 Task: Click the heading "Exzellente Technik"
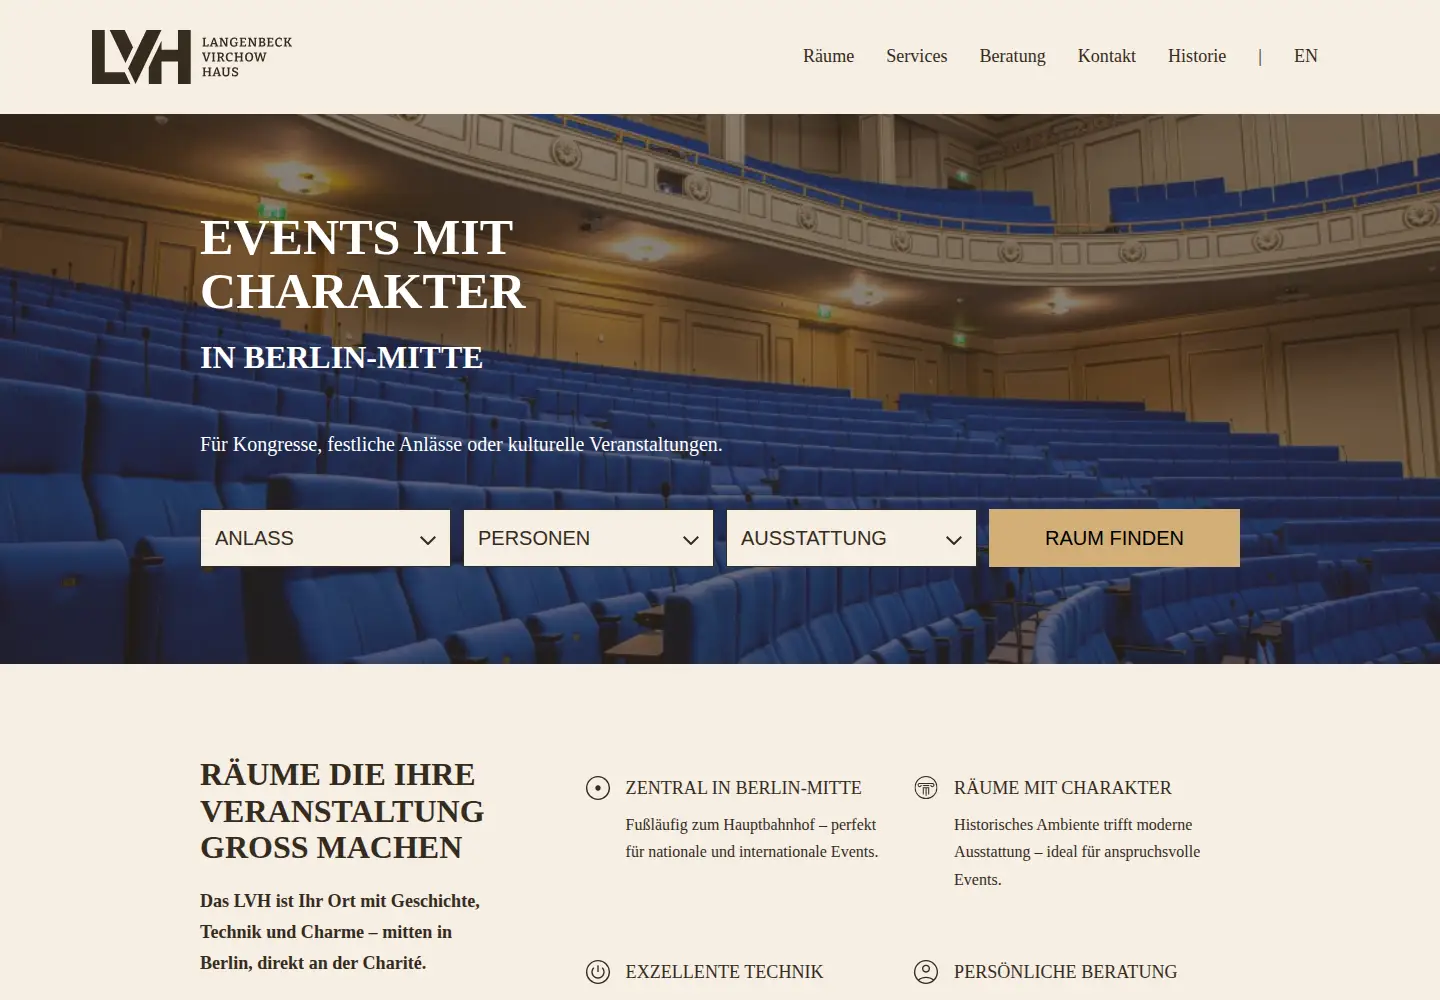724,972
